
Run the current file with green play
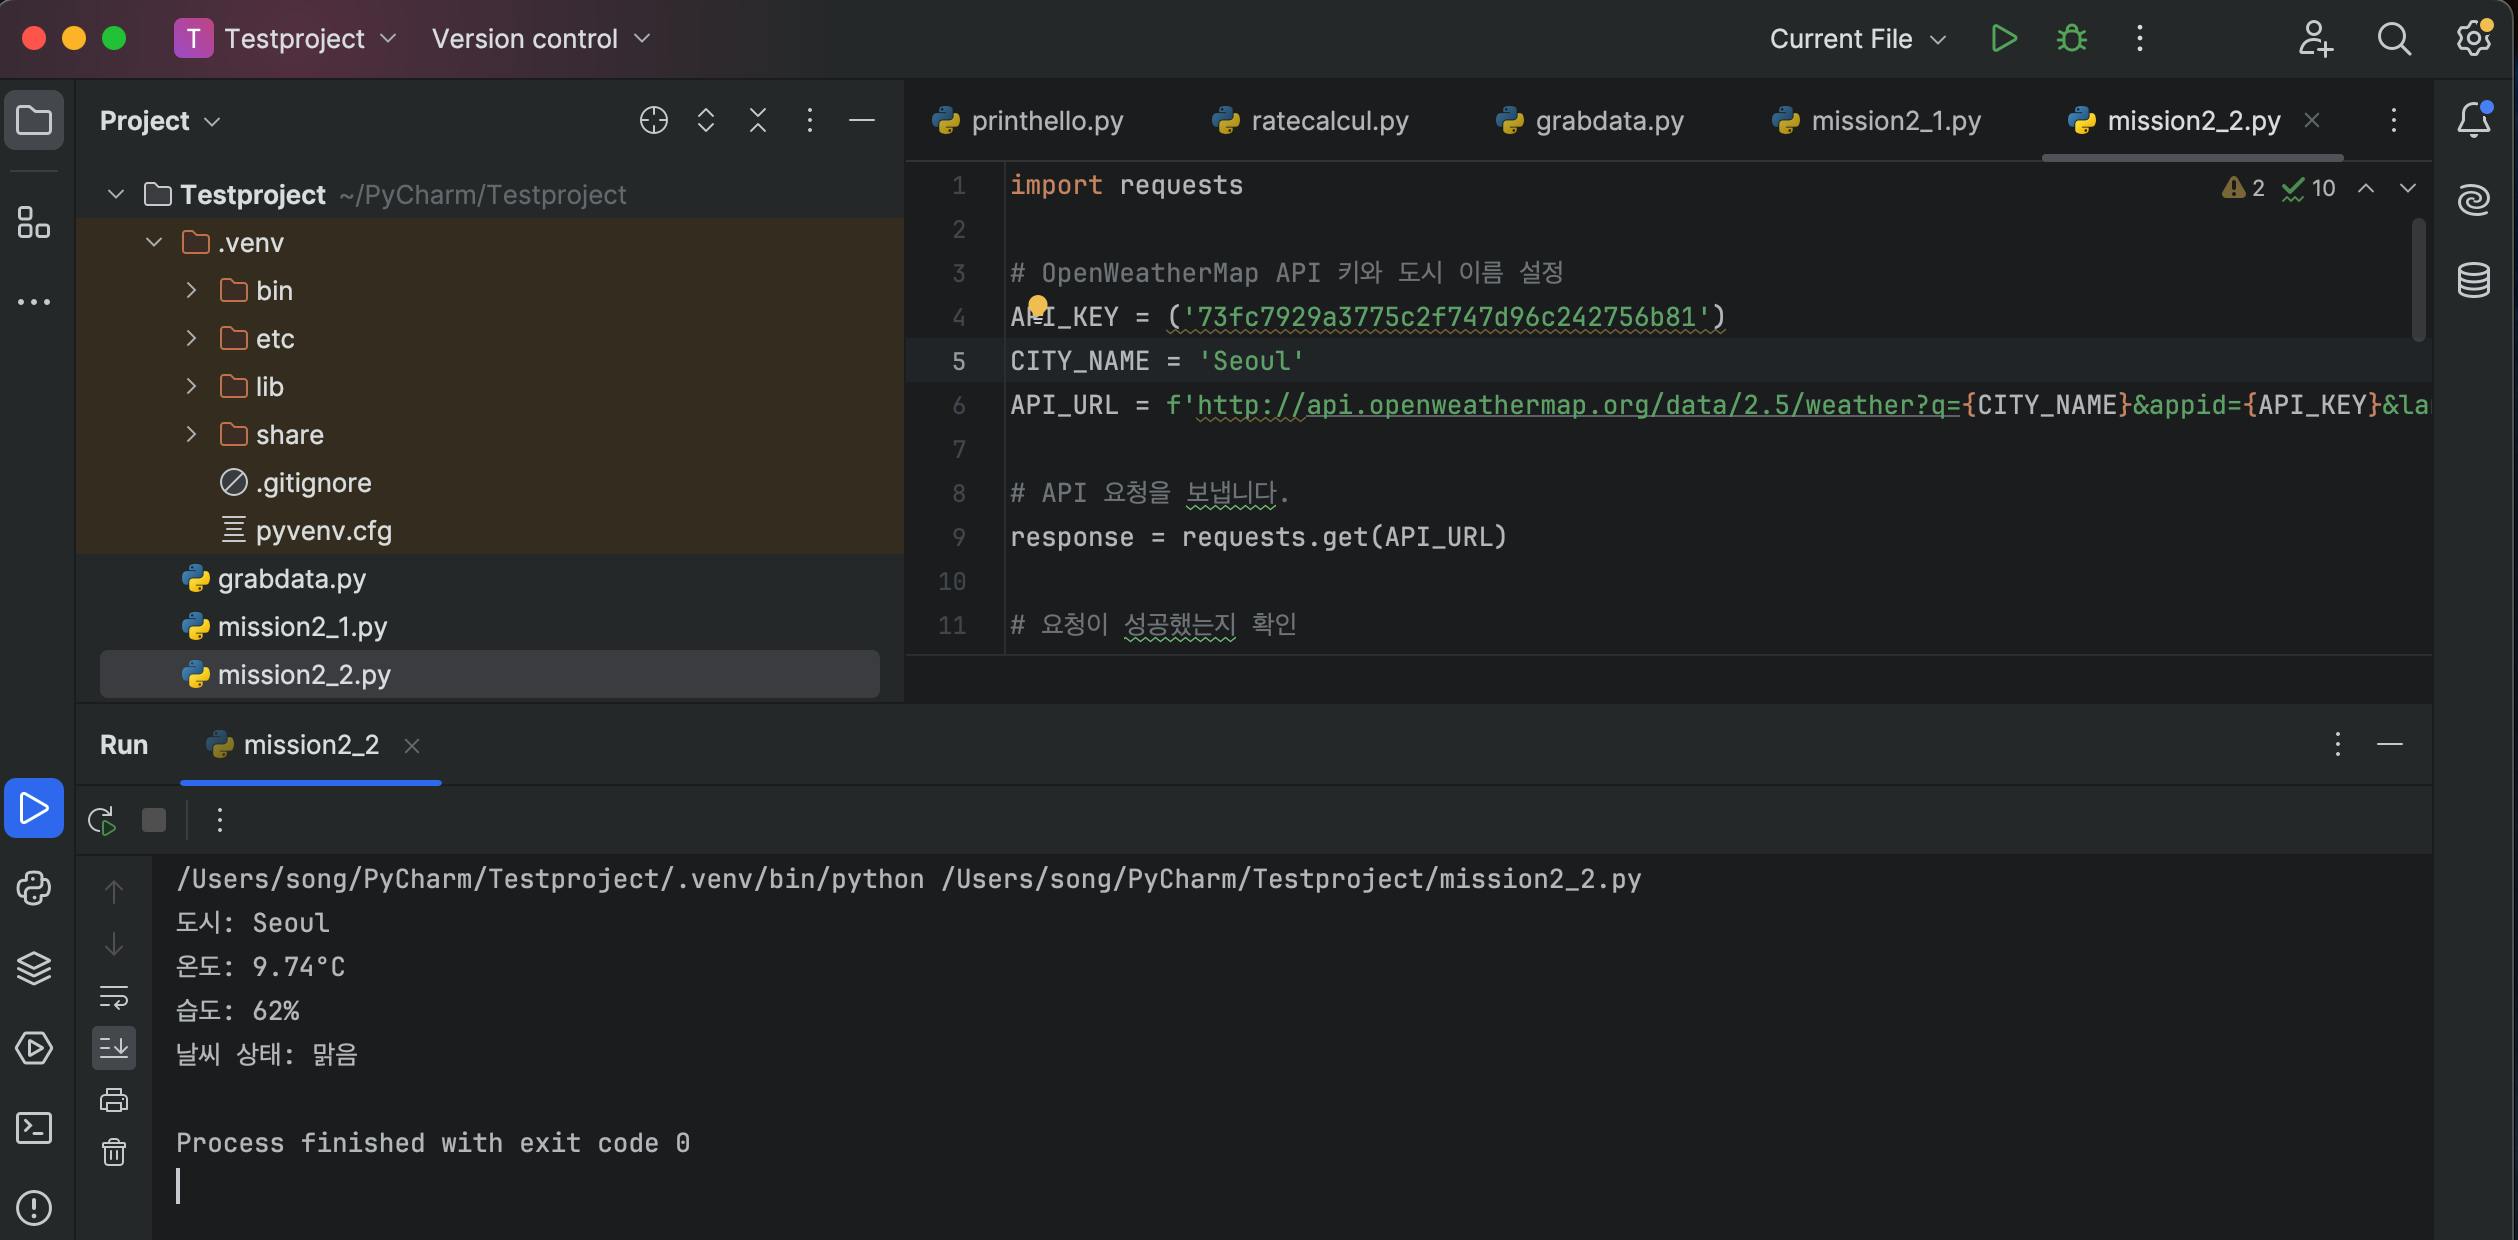pyautogui.click(x=2003, y=39)
